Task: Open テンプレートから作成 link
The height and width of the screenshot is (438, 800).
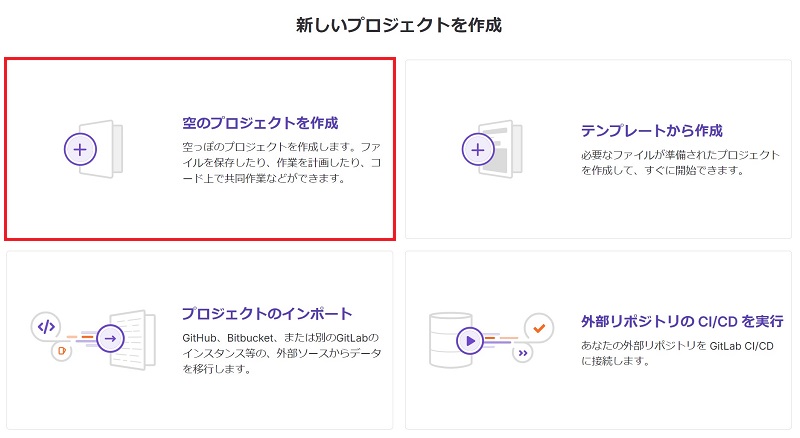Action: point(652,131)
